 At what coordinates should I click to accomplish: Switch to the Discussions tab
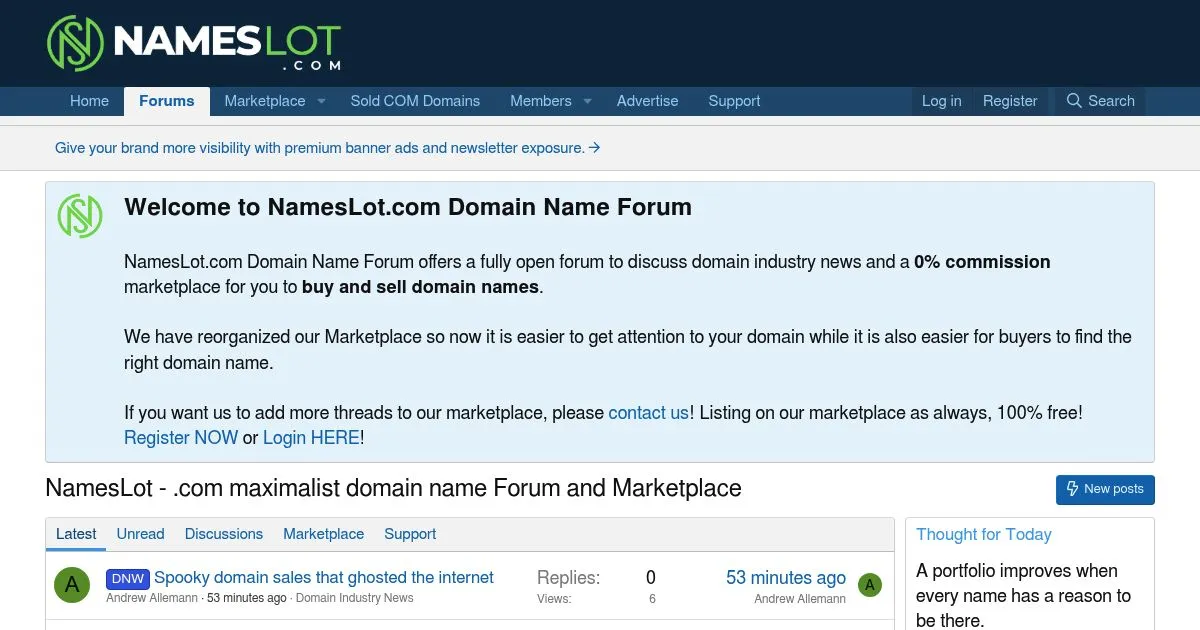pyautogui.click(x=224, y=534)
